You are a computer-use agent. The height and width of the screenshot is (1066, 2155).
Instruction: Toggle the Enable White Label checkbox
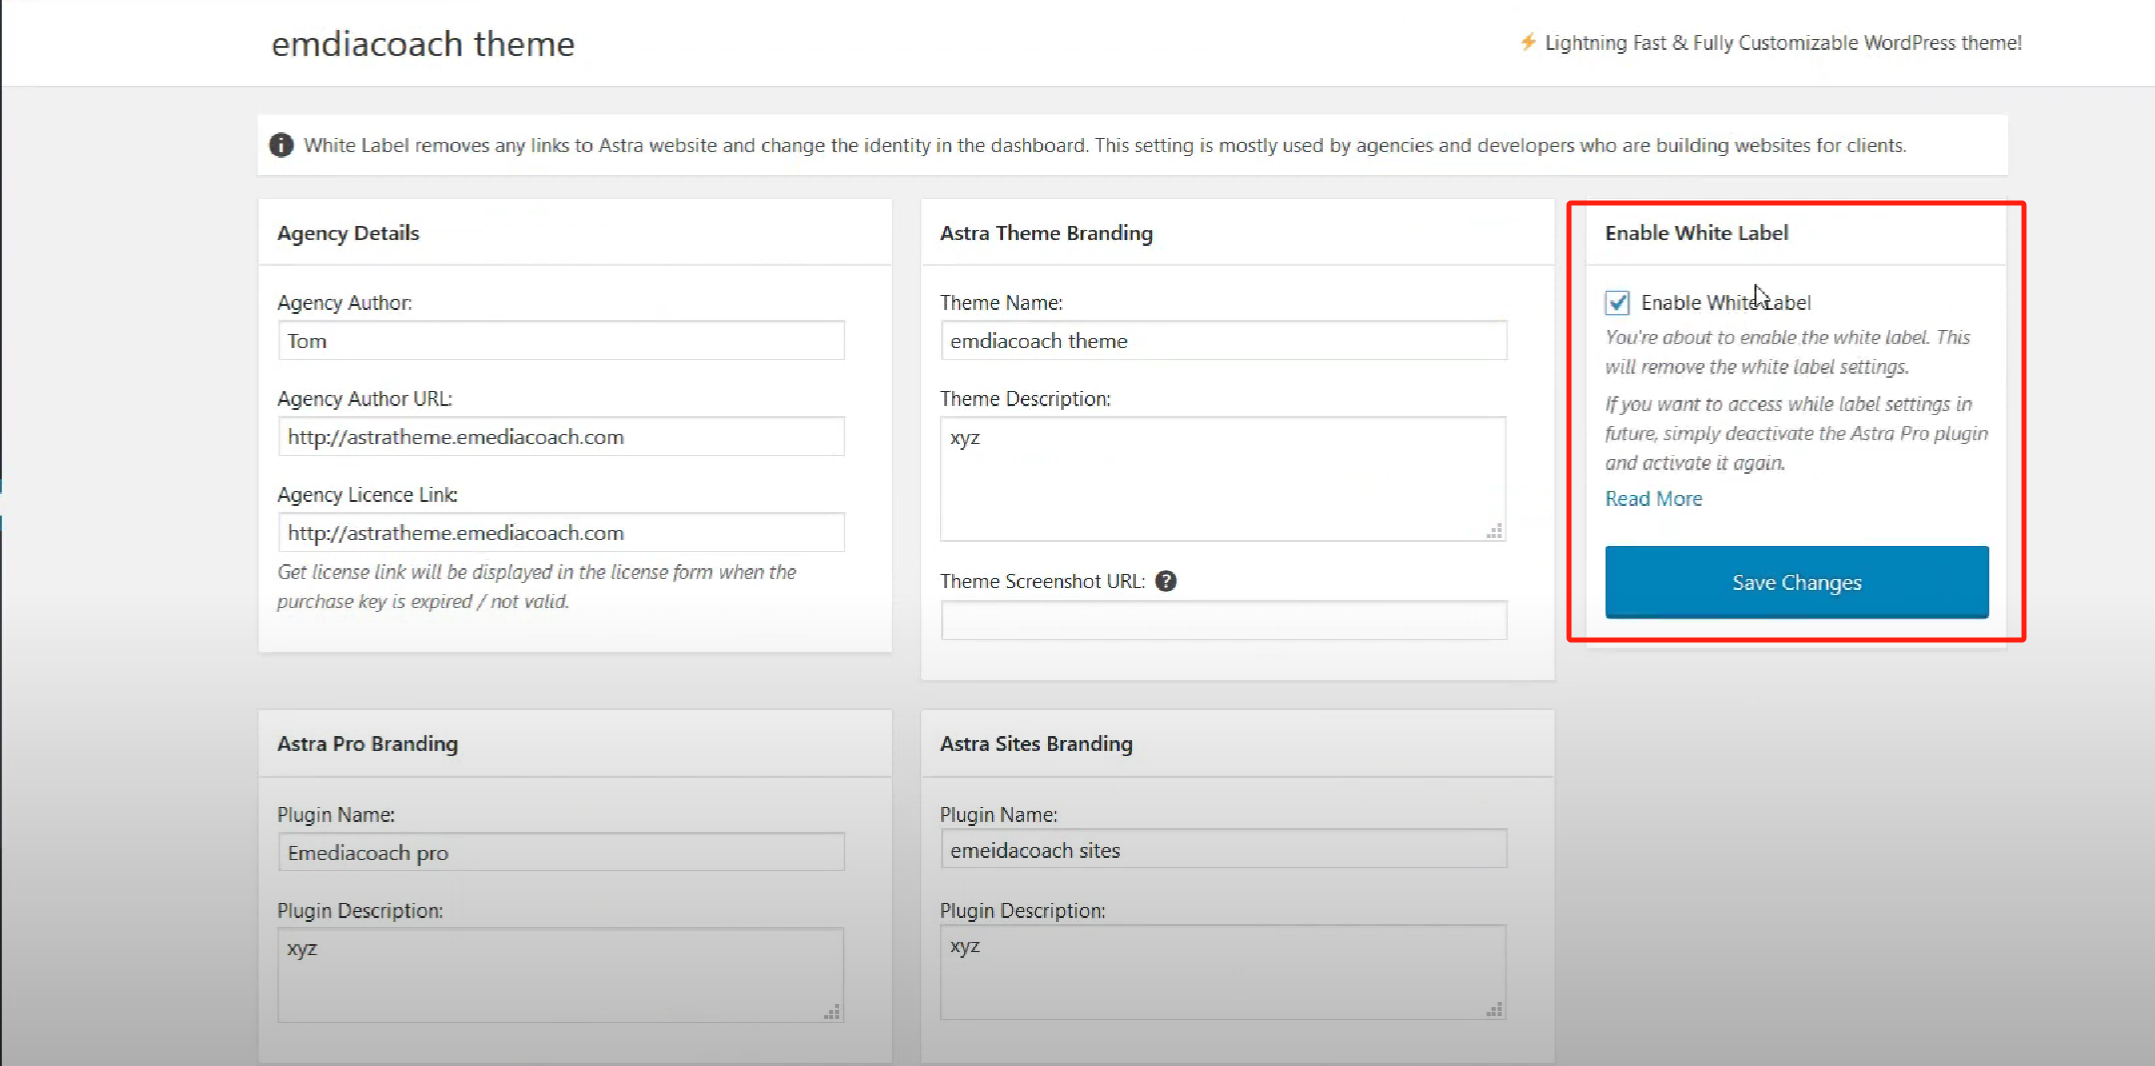[1617, 302]
